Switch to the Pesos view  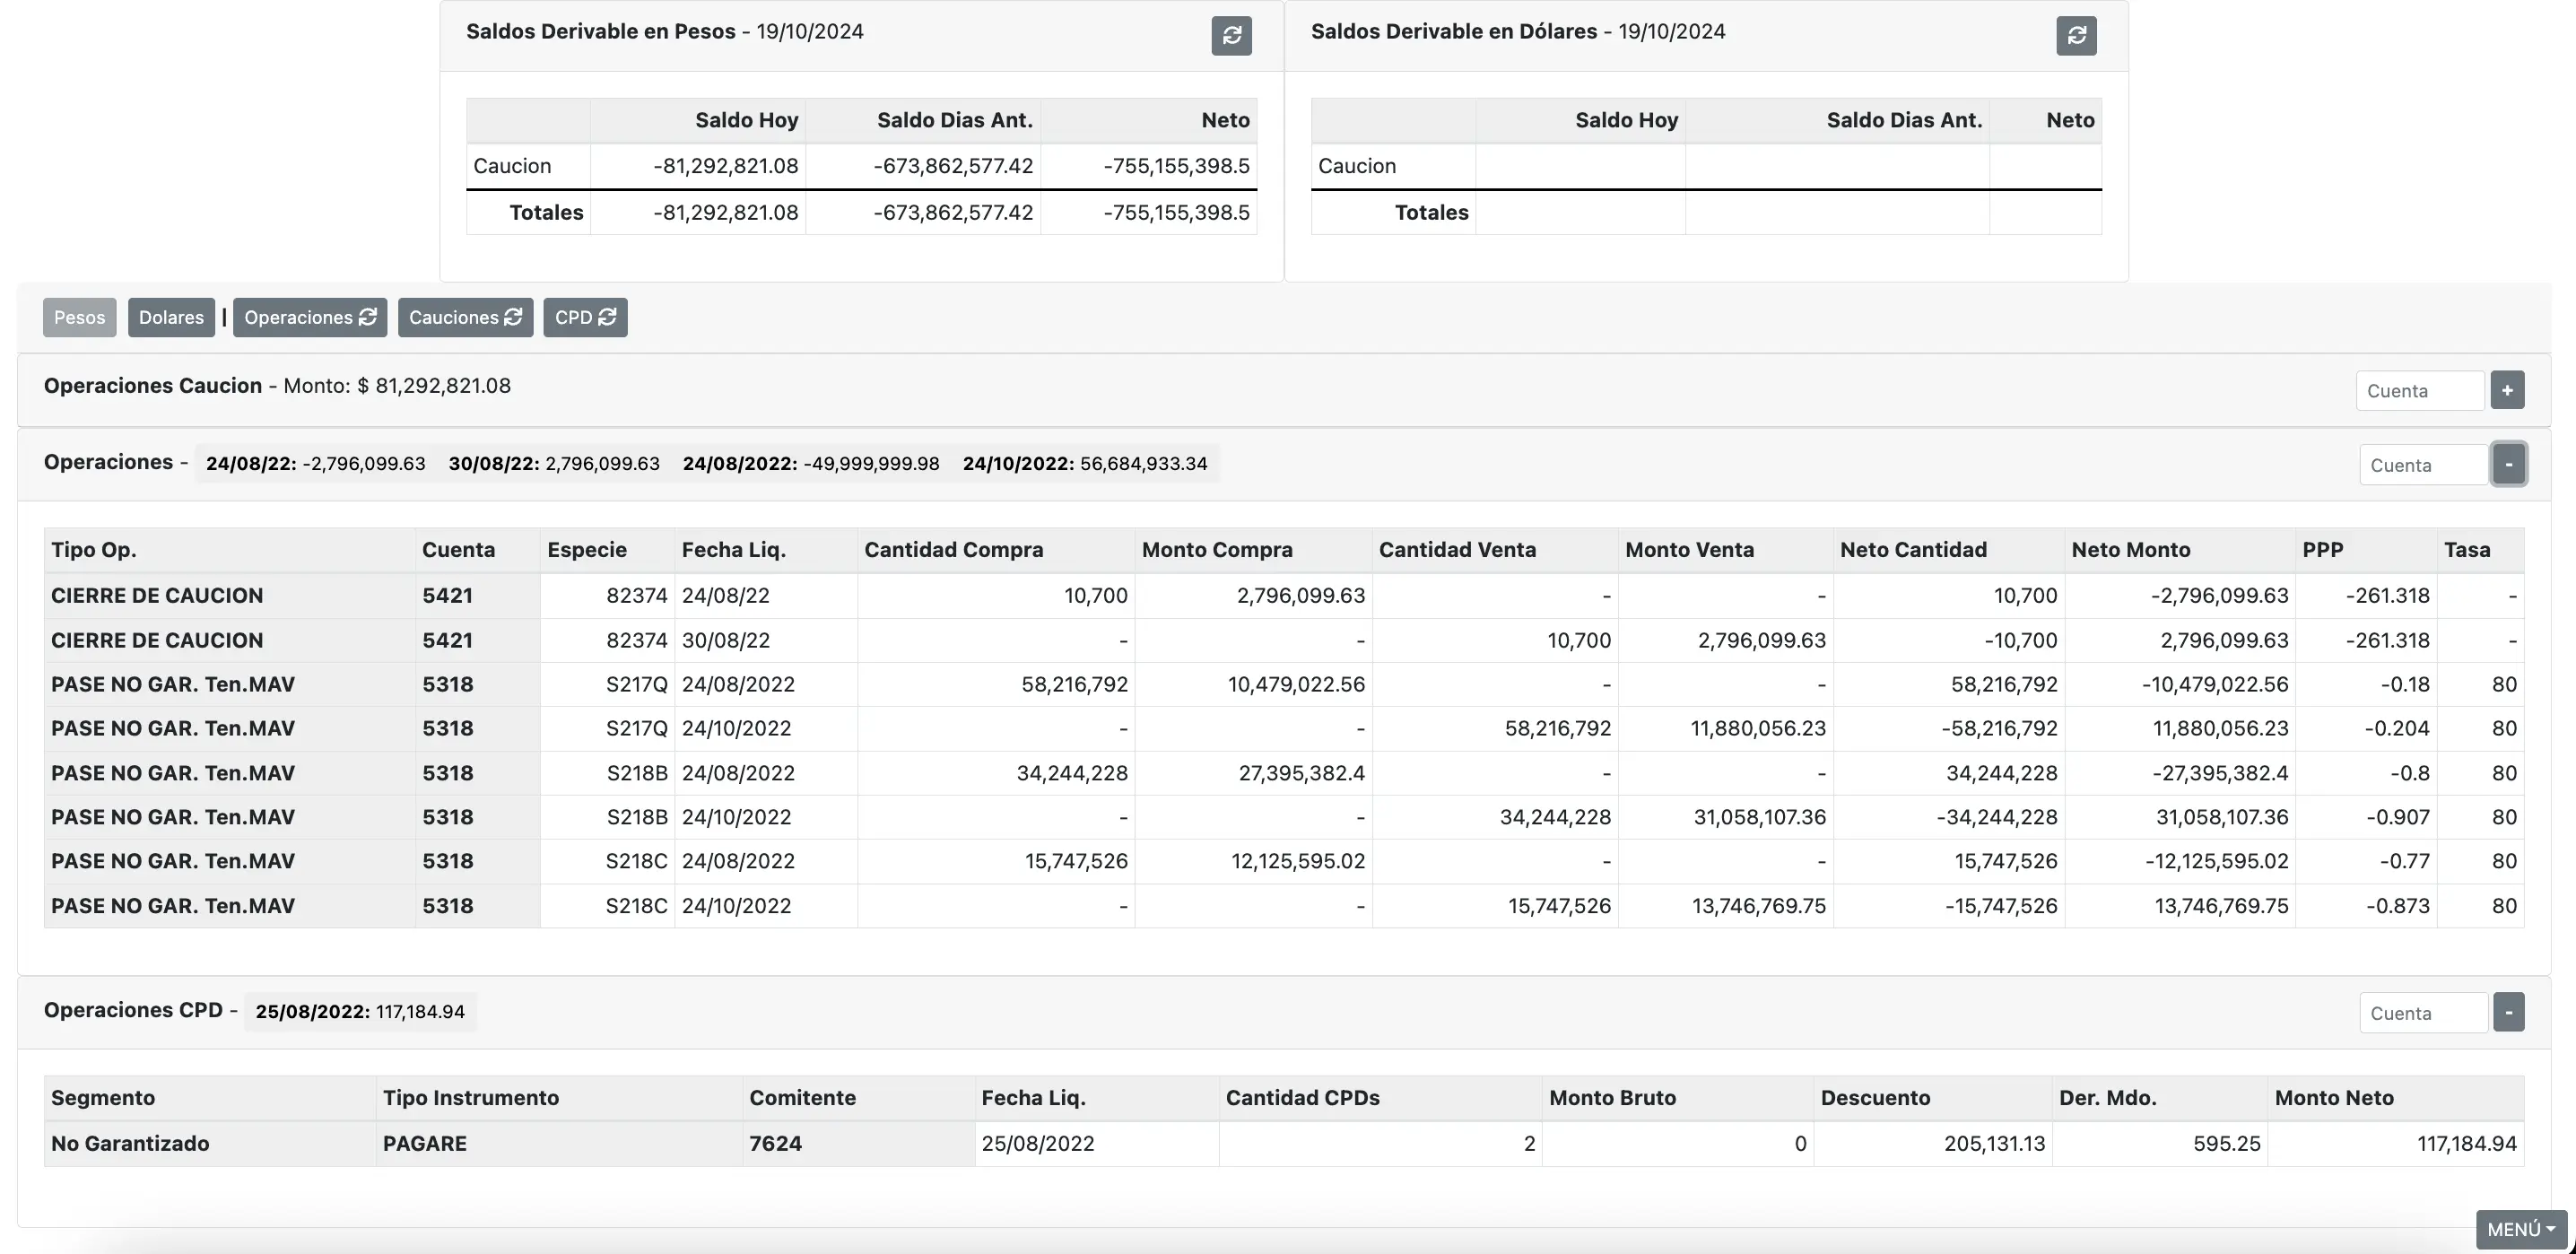[79, 317]
